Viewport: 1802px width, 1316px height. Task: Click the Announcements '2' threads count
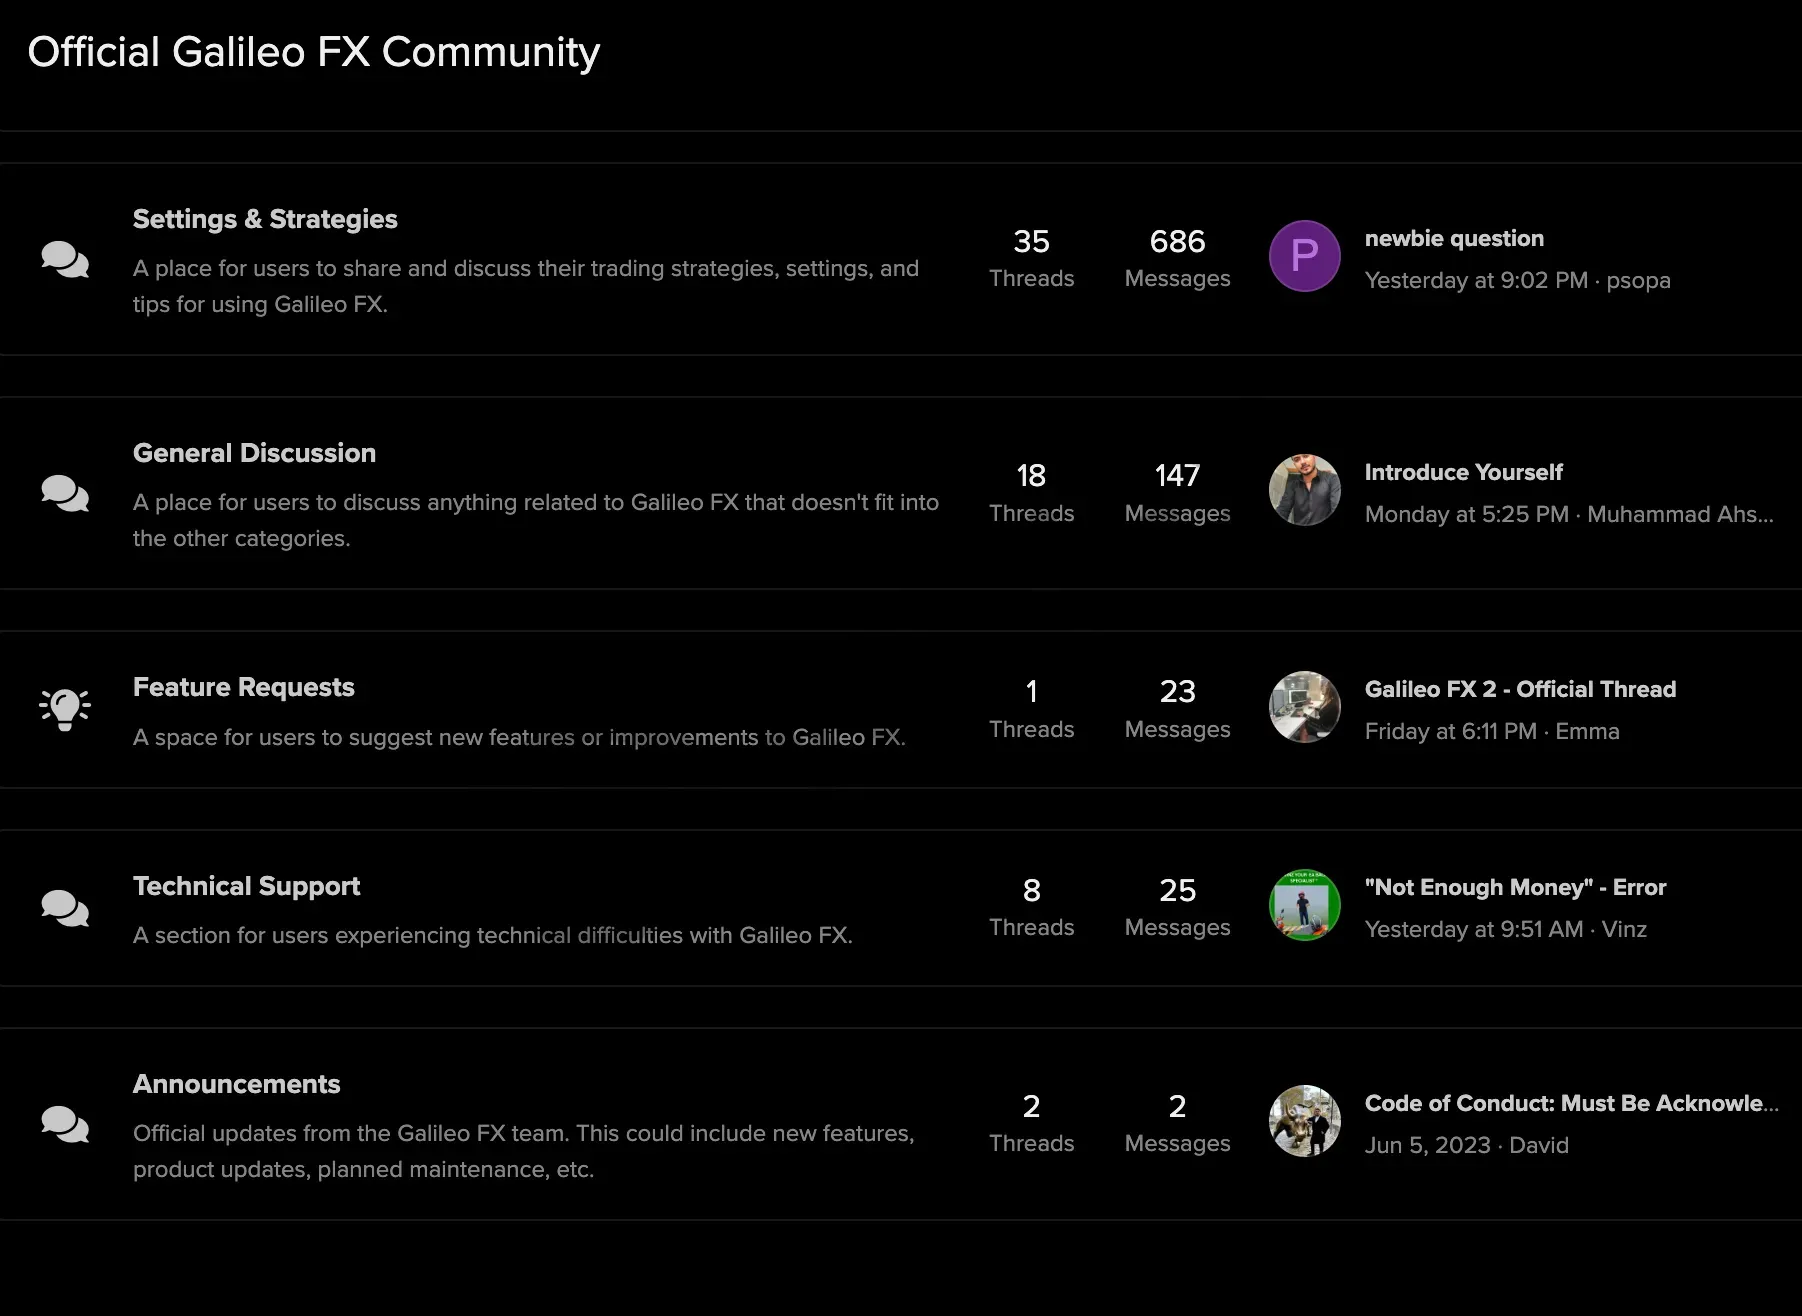click(x=1031, y=1106)
